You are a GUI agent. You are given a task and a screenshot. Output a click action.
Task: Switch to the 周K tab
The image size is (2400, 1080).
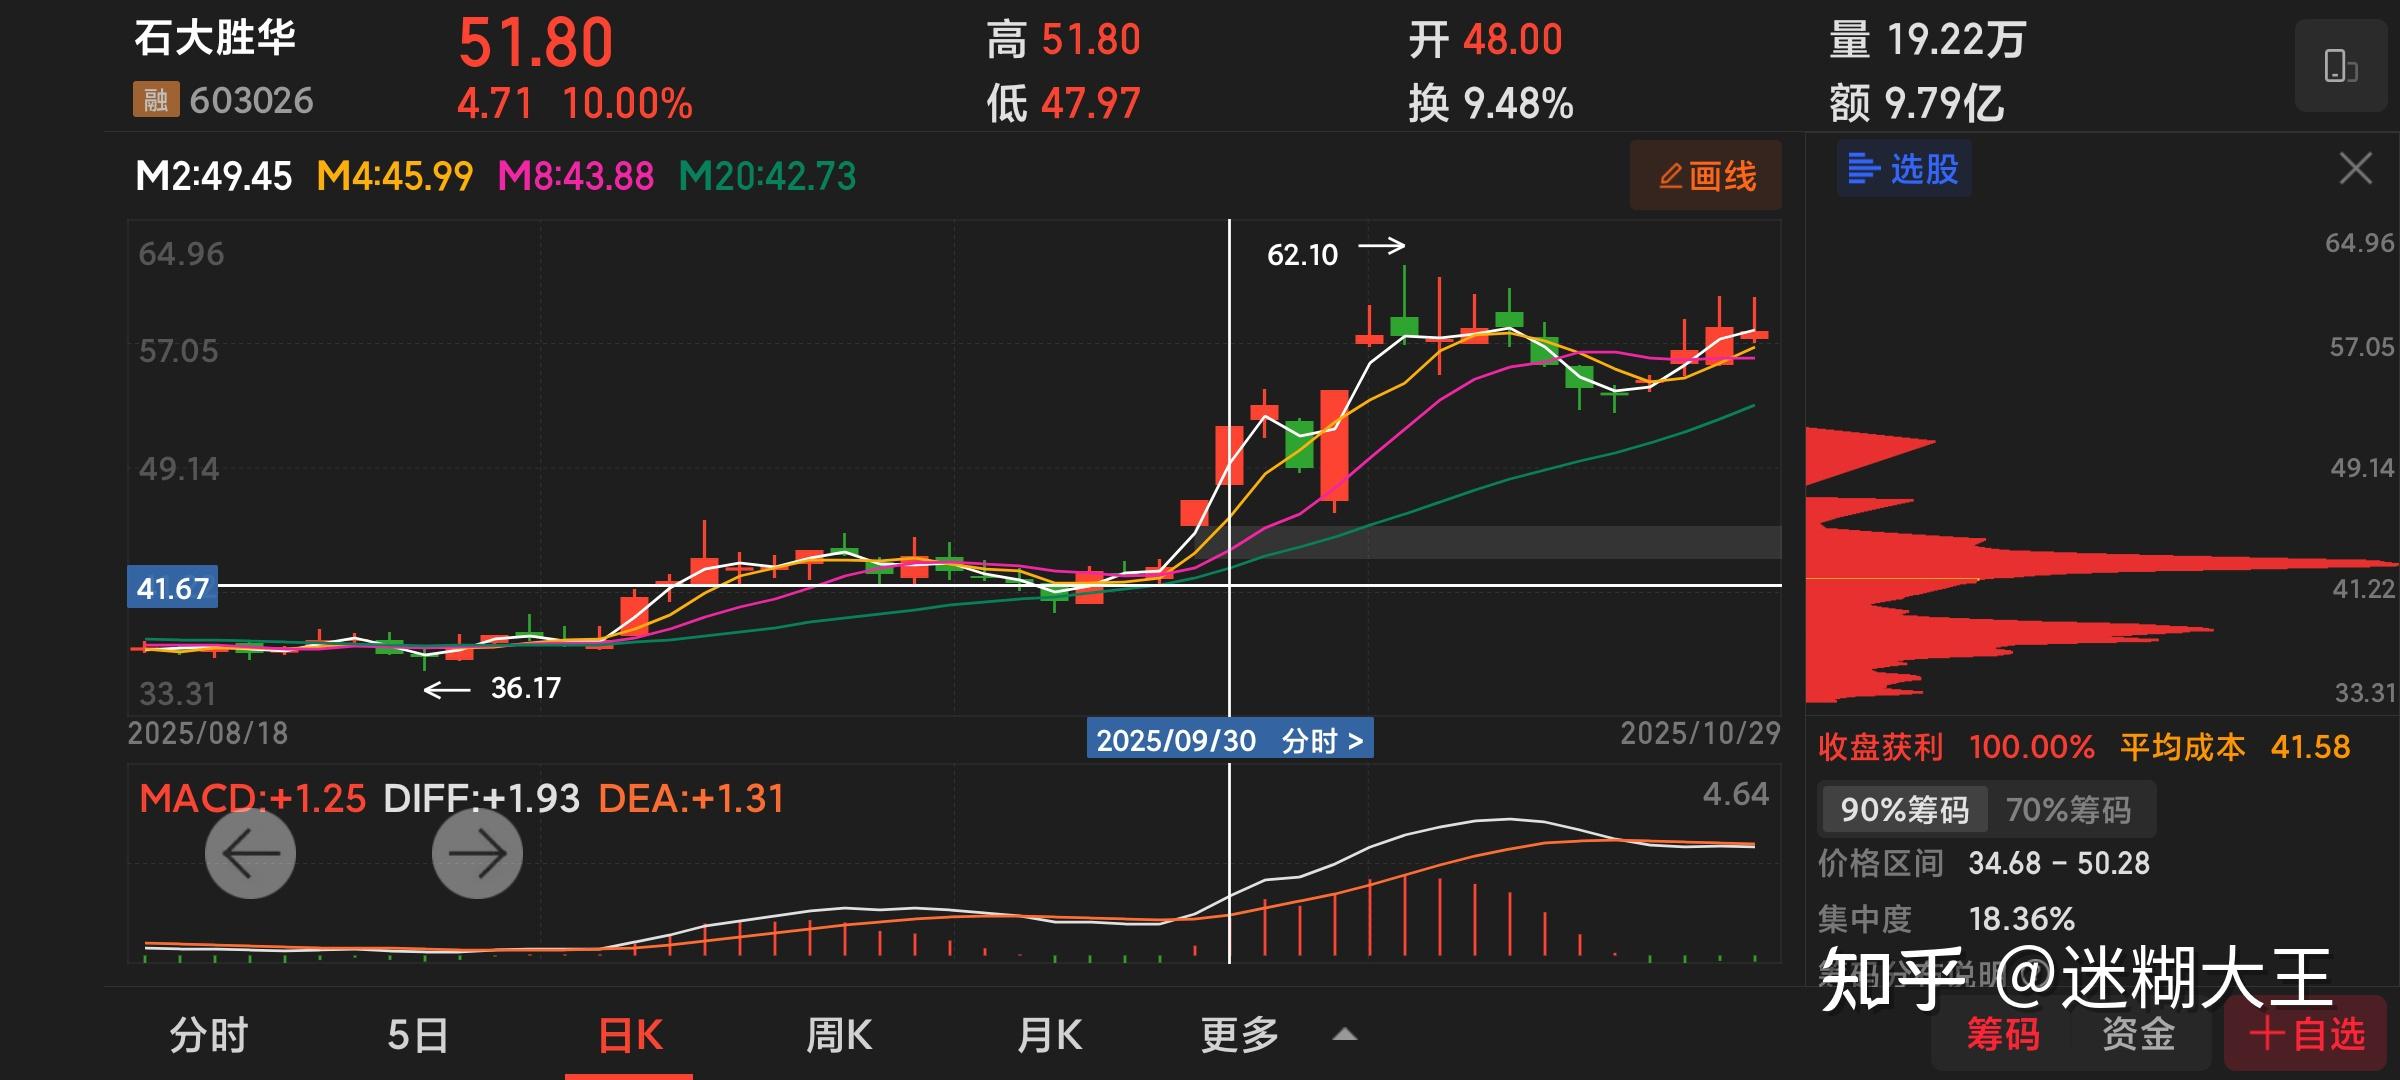(x=839, y=1035)
